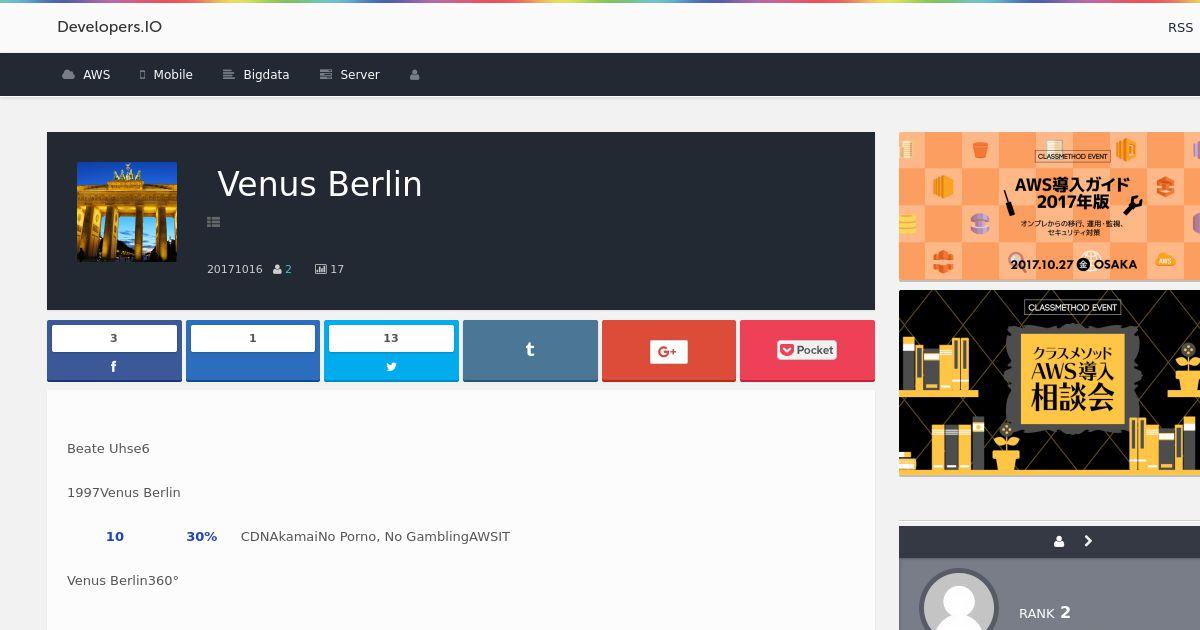The image size is (1200, 630).
Task: Click the bar chart views icon
Action: coord(320,270)
